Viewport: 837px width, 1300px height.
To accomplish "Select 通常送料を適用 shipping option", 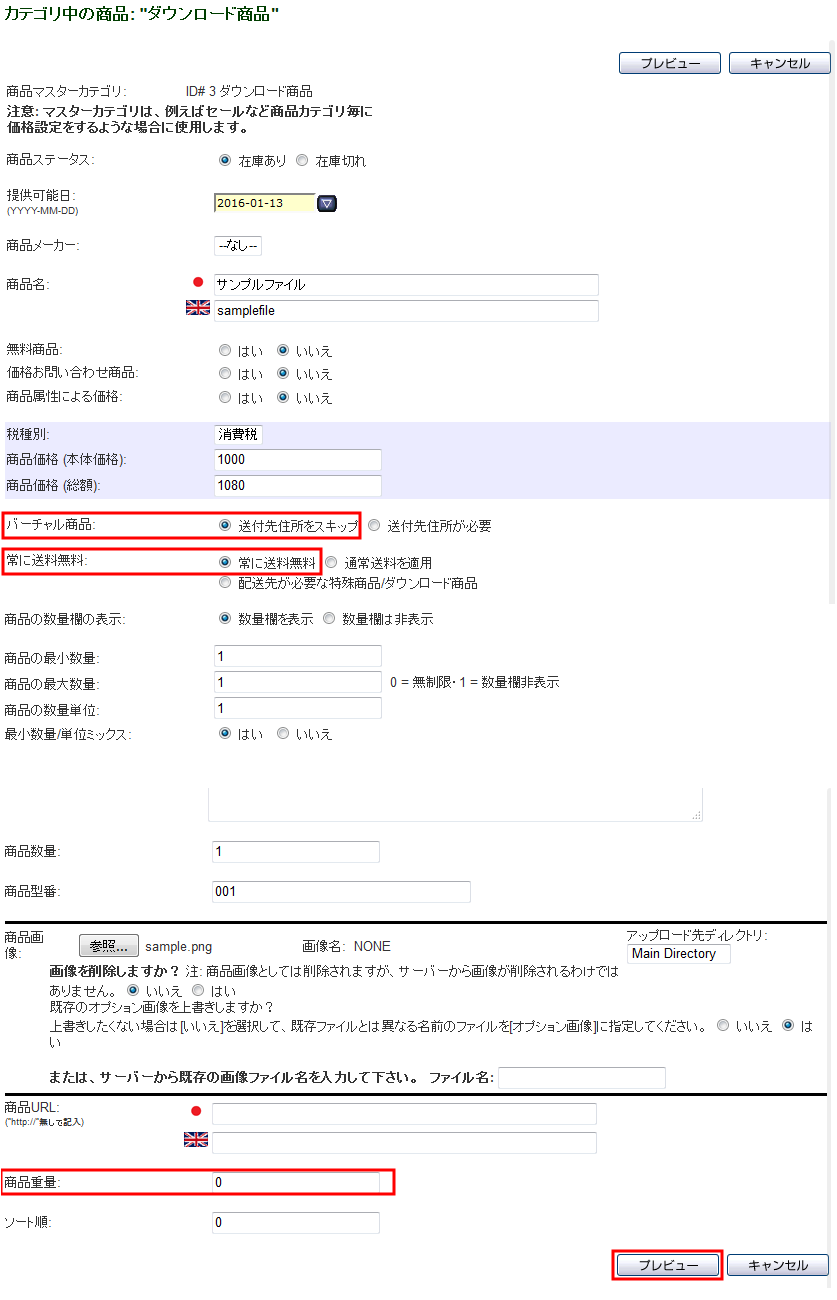I will point(331,563).
